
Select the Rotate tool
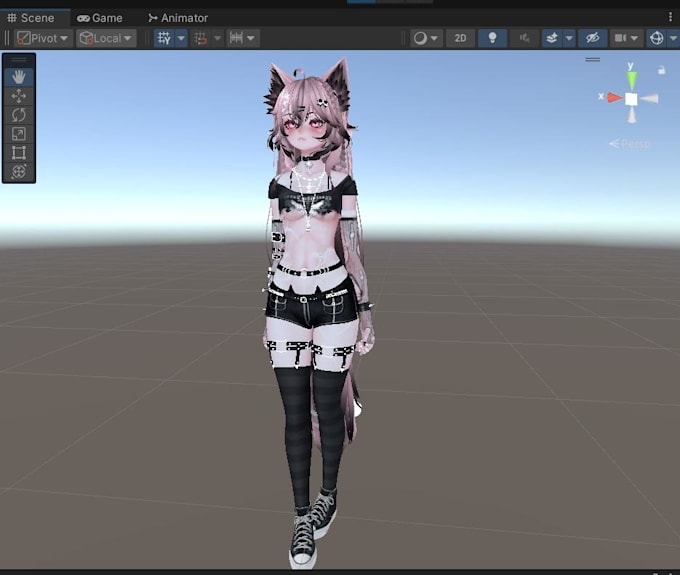click(19, 115)
